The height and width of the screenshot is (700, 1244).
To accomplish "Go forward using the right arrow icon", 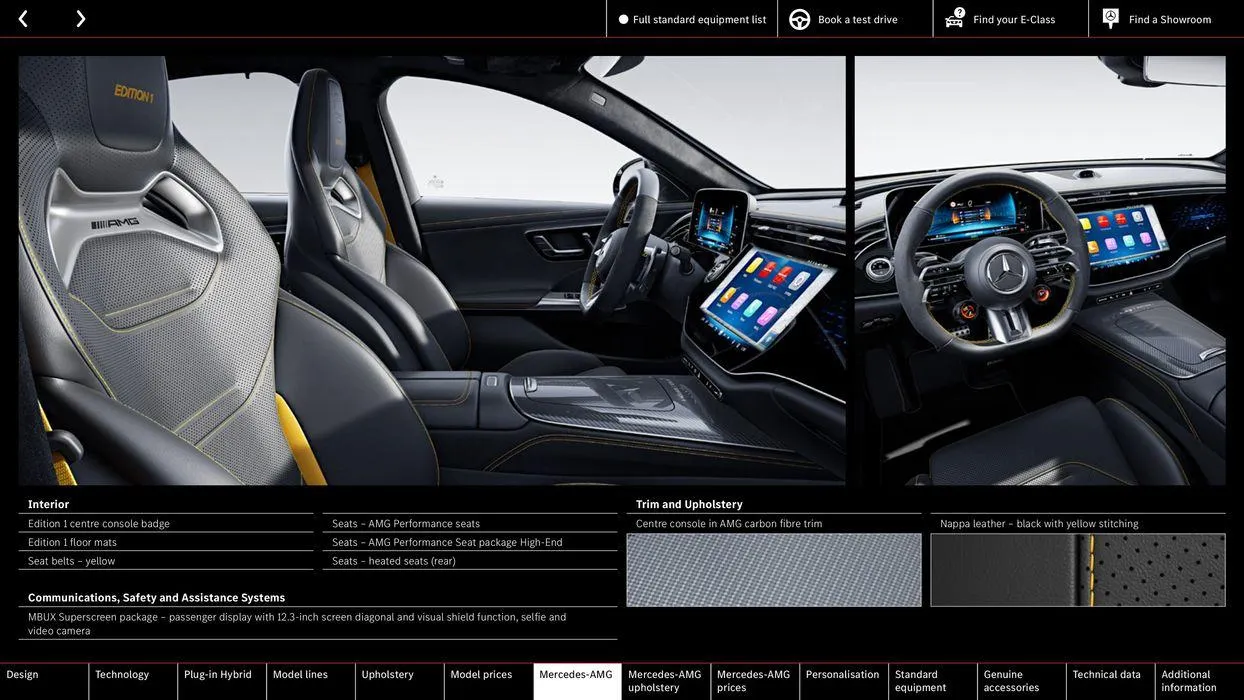I will pos(79,16).
